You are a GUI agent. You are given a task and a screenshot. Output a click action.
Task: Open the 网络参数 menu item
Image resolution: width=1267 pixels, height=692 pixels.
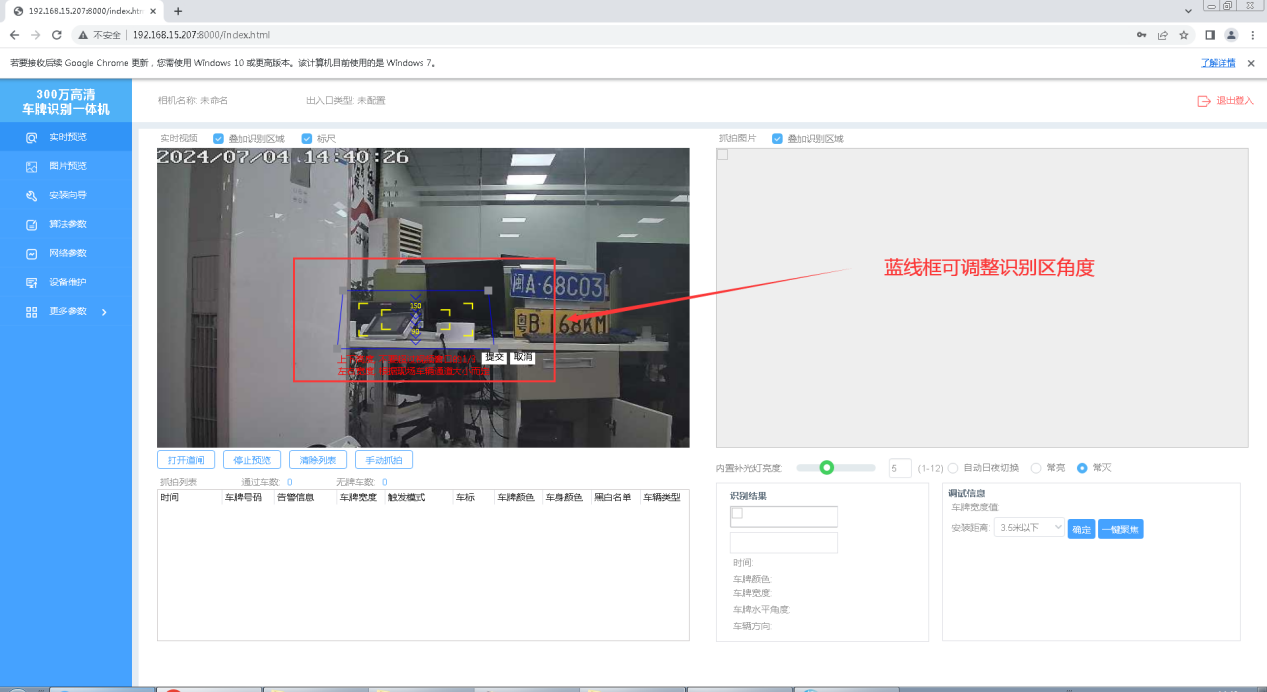tap(66, 253)
